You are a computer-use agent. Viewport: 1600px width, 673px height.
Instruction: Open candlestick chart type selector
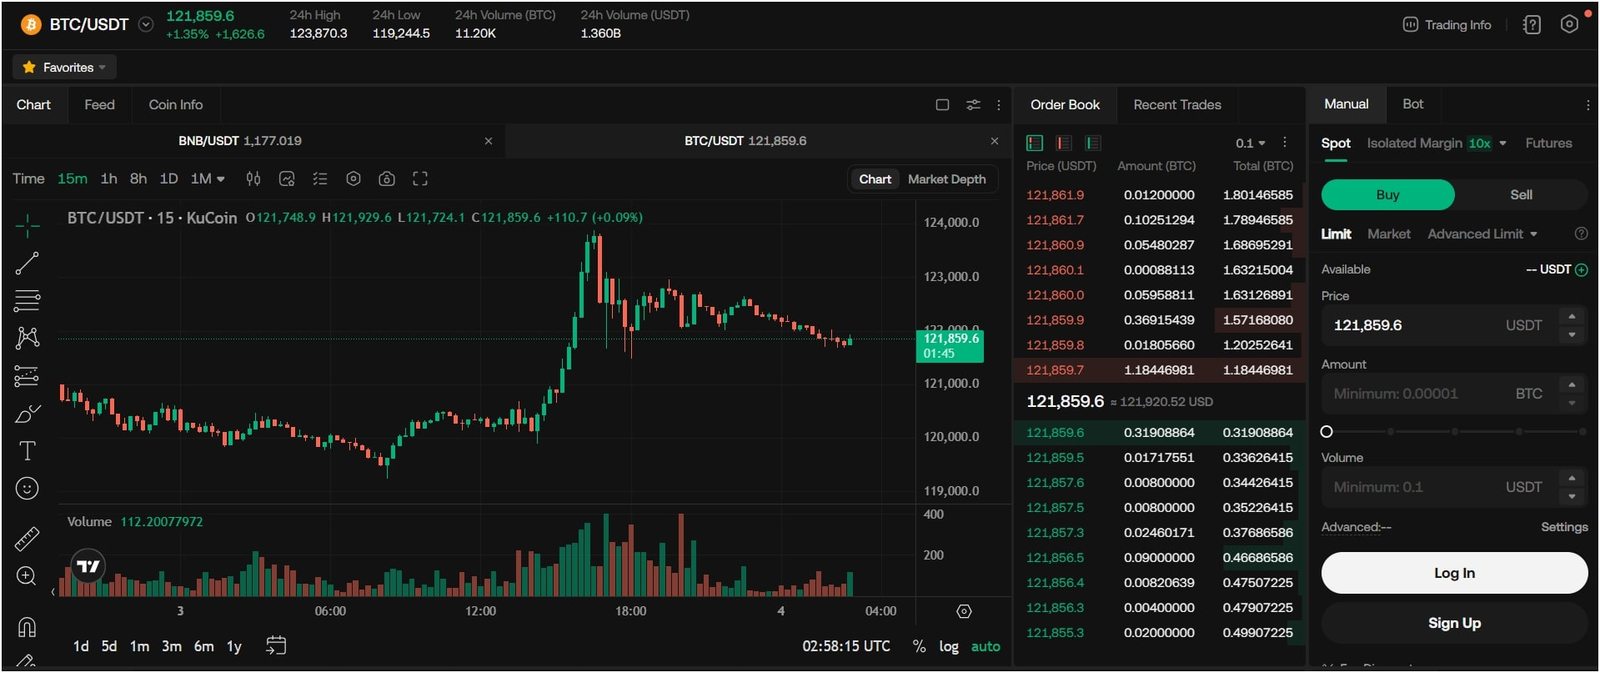point(254,179)
